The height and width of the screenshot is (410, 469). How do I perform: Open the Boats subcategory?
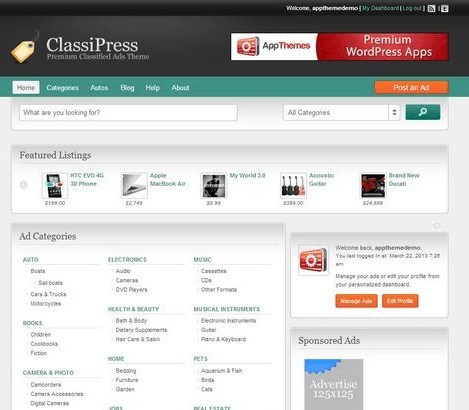[38, 271]
